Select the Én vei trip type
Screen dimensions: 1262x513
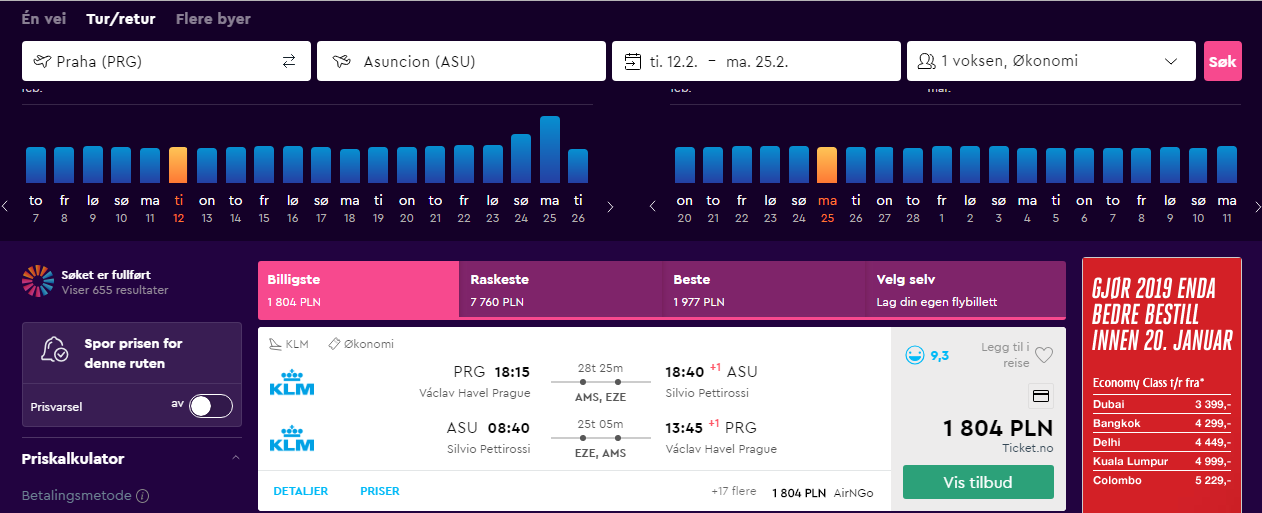pos(45,19)
